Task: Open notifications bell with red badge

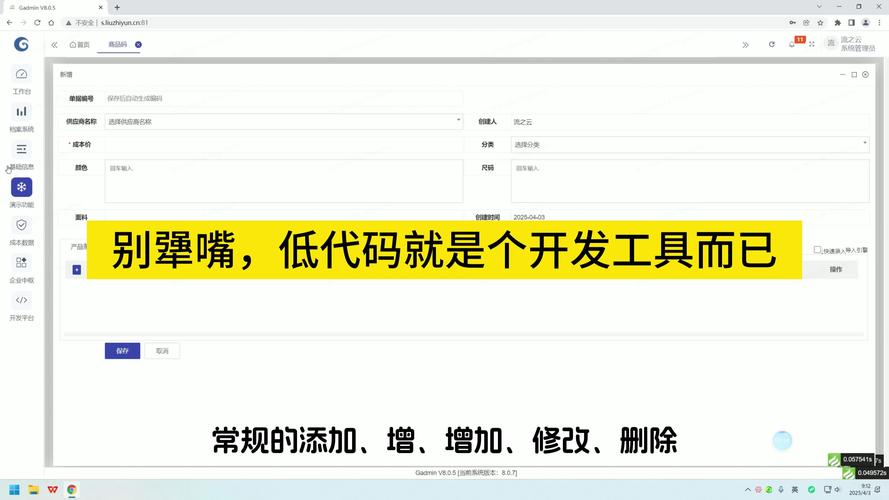Action: click(792, 44)
